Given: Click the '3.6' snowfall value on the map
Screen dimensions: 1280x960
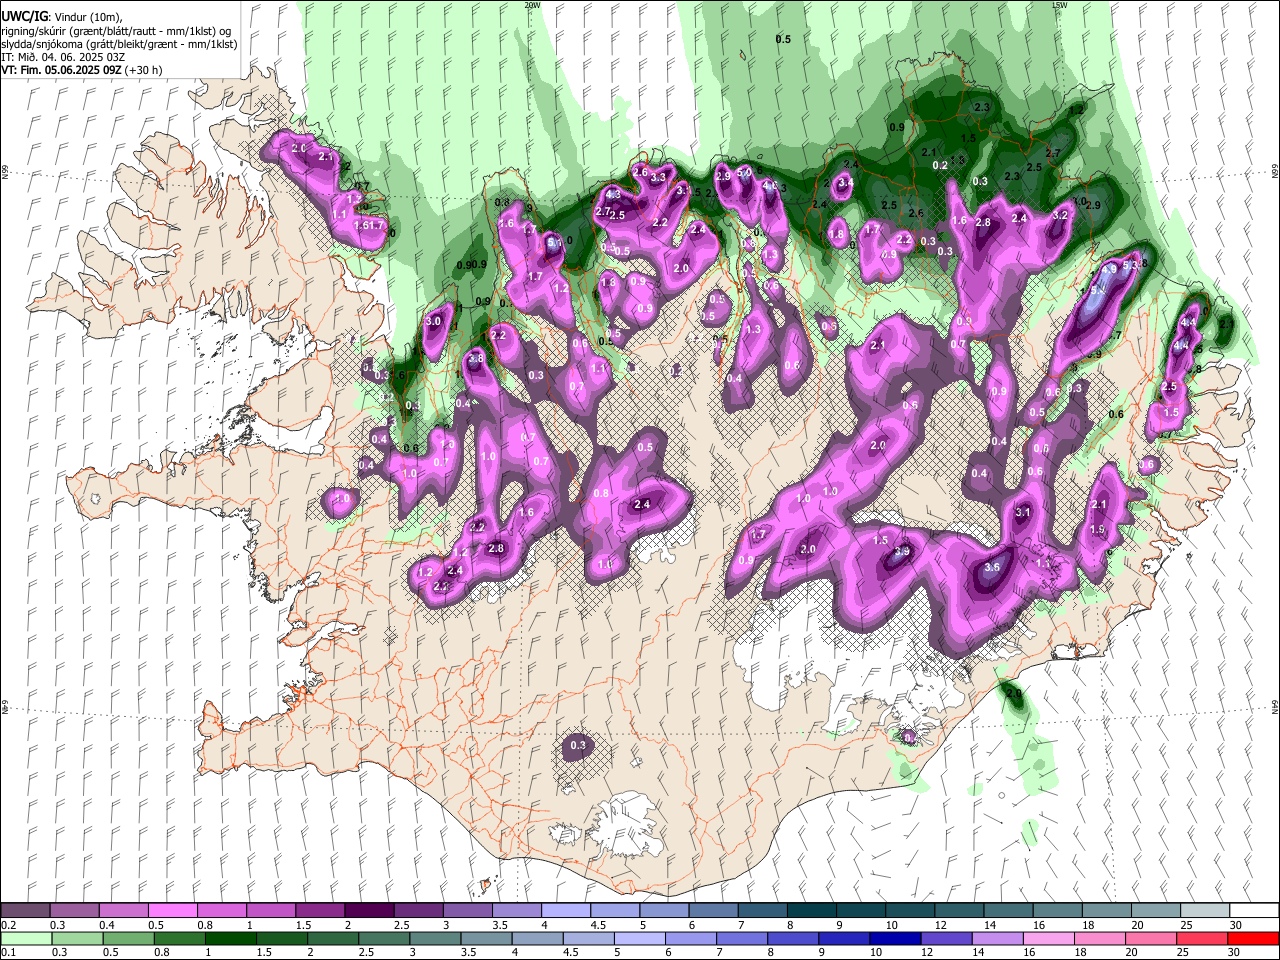Looking at the screenshot, I should [992, 567].
